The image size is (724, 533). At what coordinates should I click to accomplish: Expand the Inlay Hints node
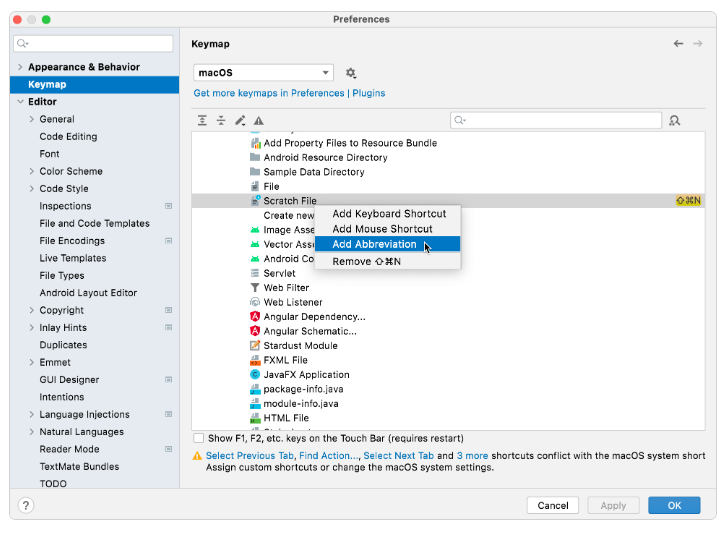31,327
